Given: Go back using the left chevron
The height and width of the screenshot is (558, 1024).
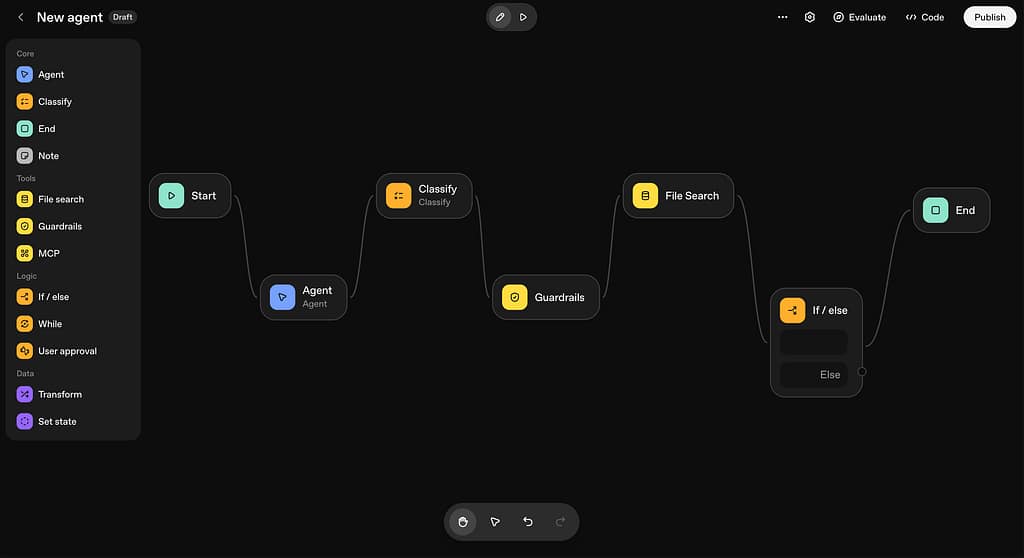Looking at the screenshot, I should [21, 17].
